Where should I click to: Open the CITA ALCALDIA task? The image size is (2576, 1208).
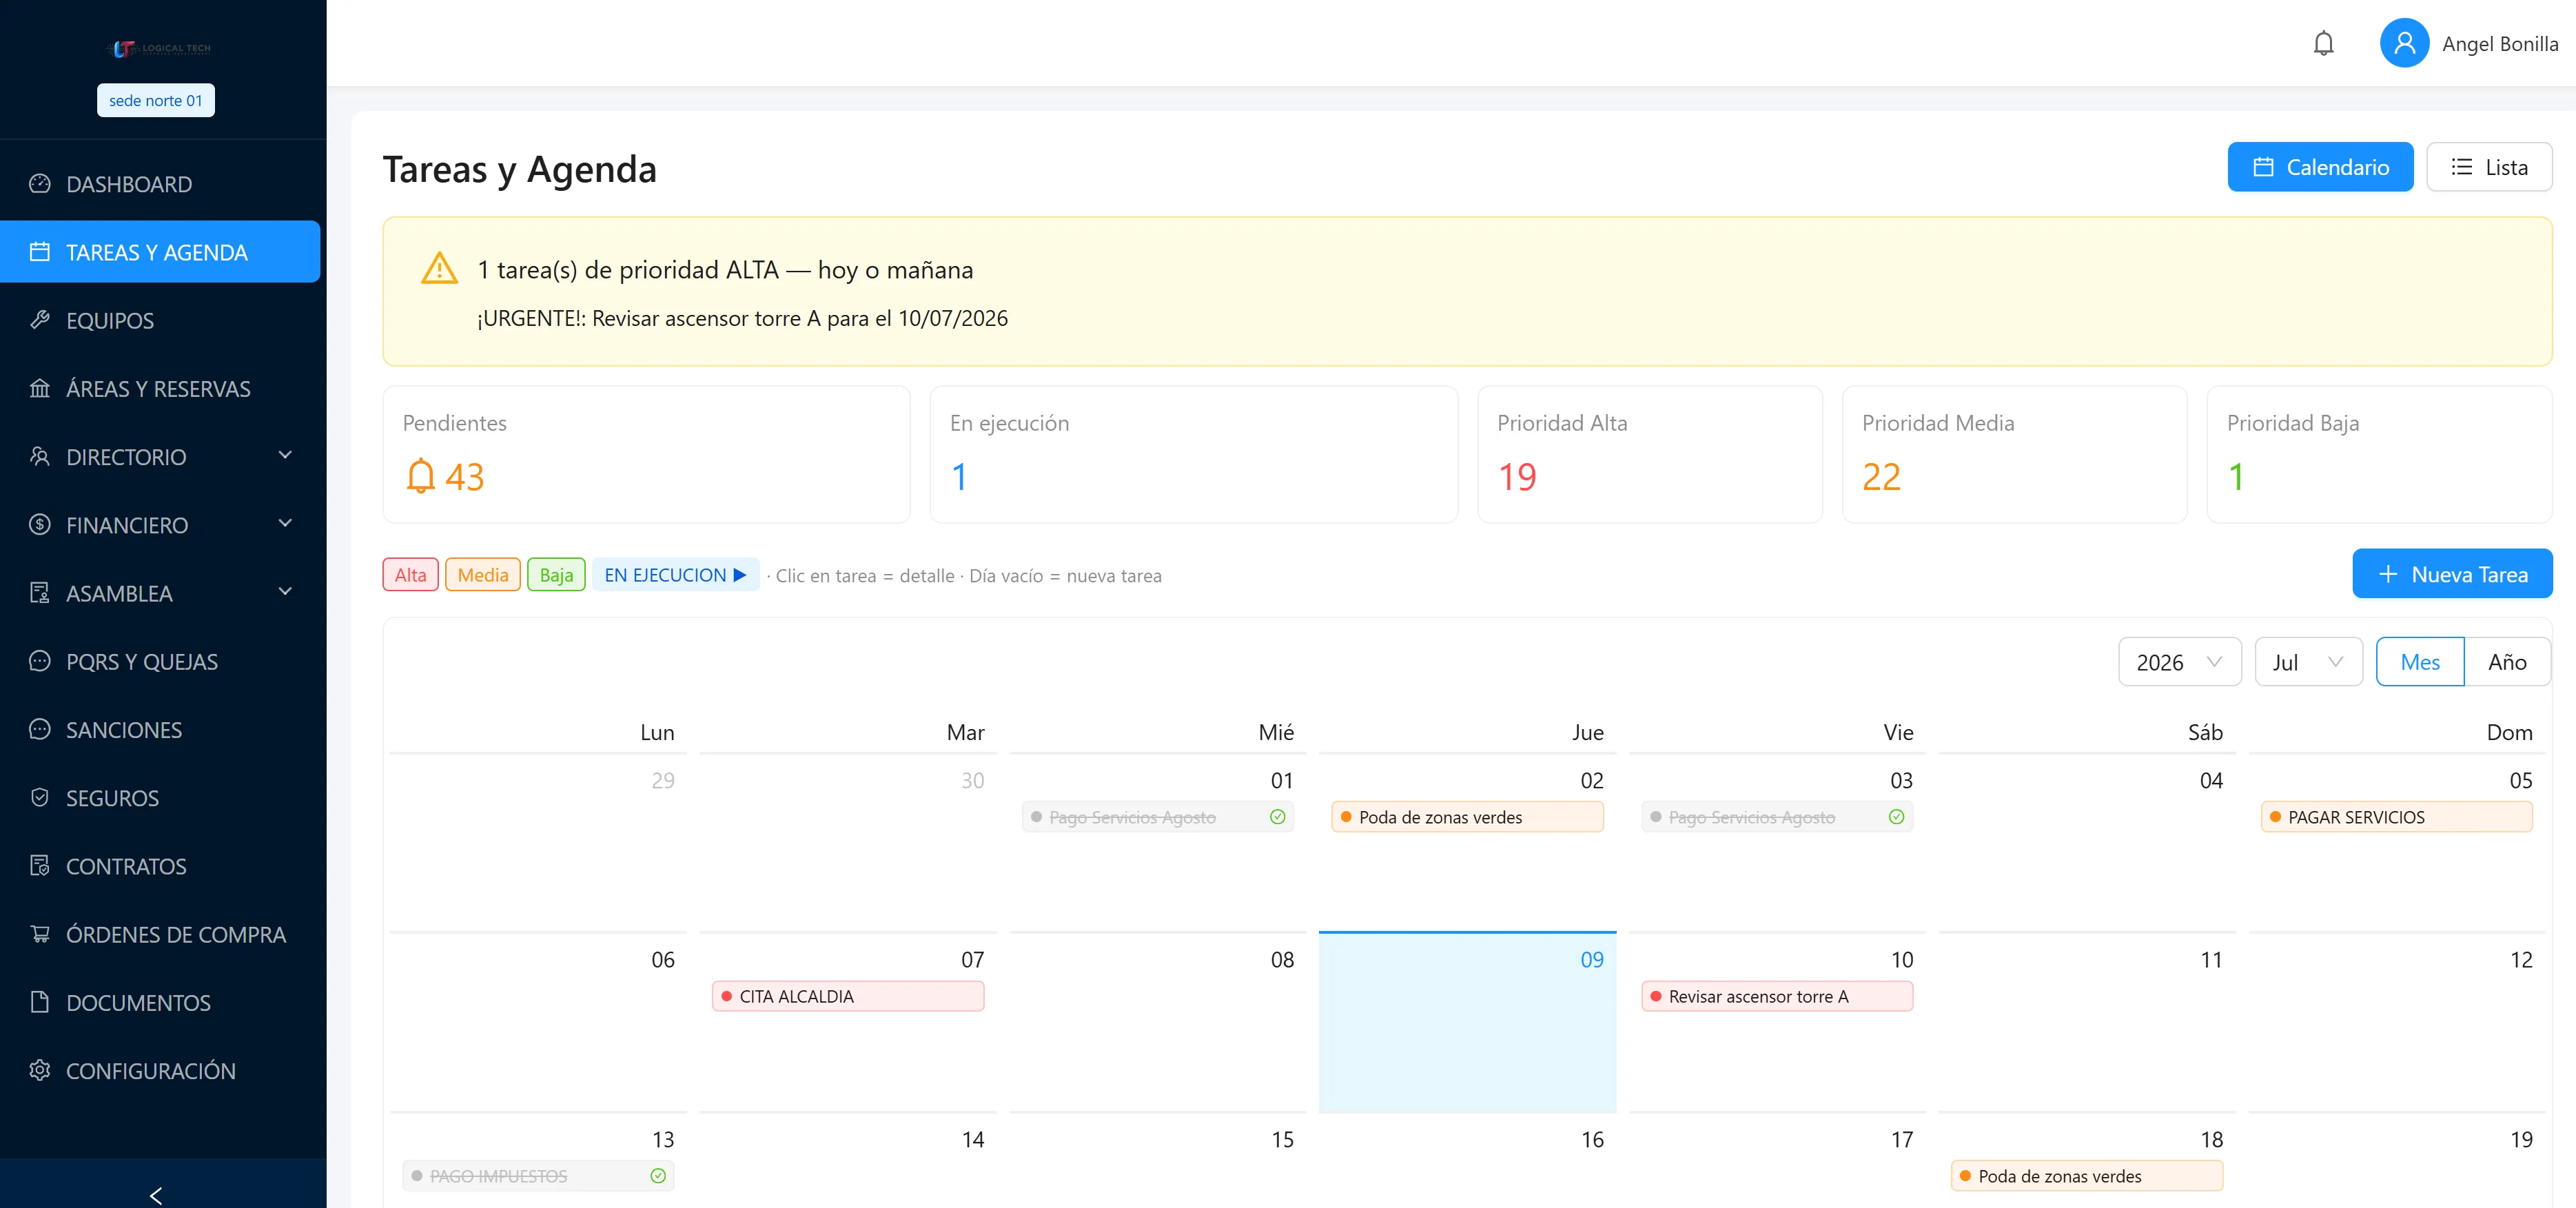coord(847,996)
